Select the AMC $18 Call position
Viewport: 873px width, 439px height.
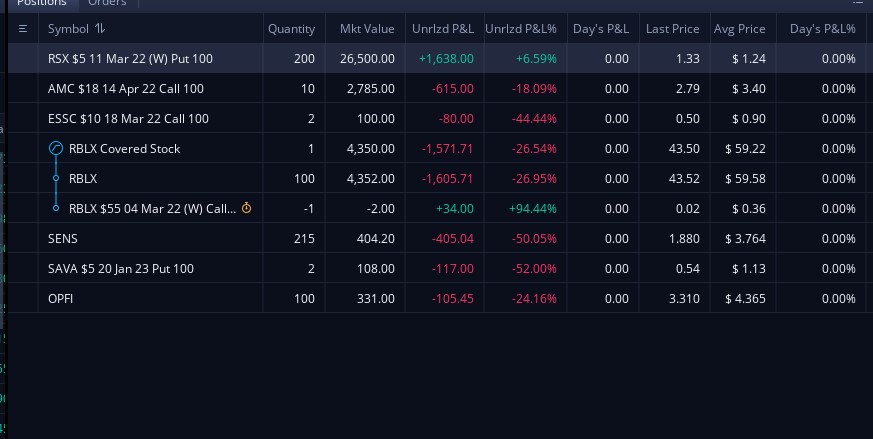pyautogui.click(x=436, y=89)
